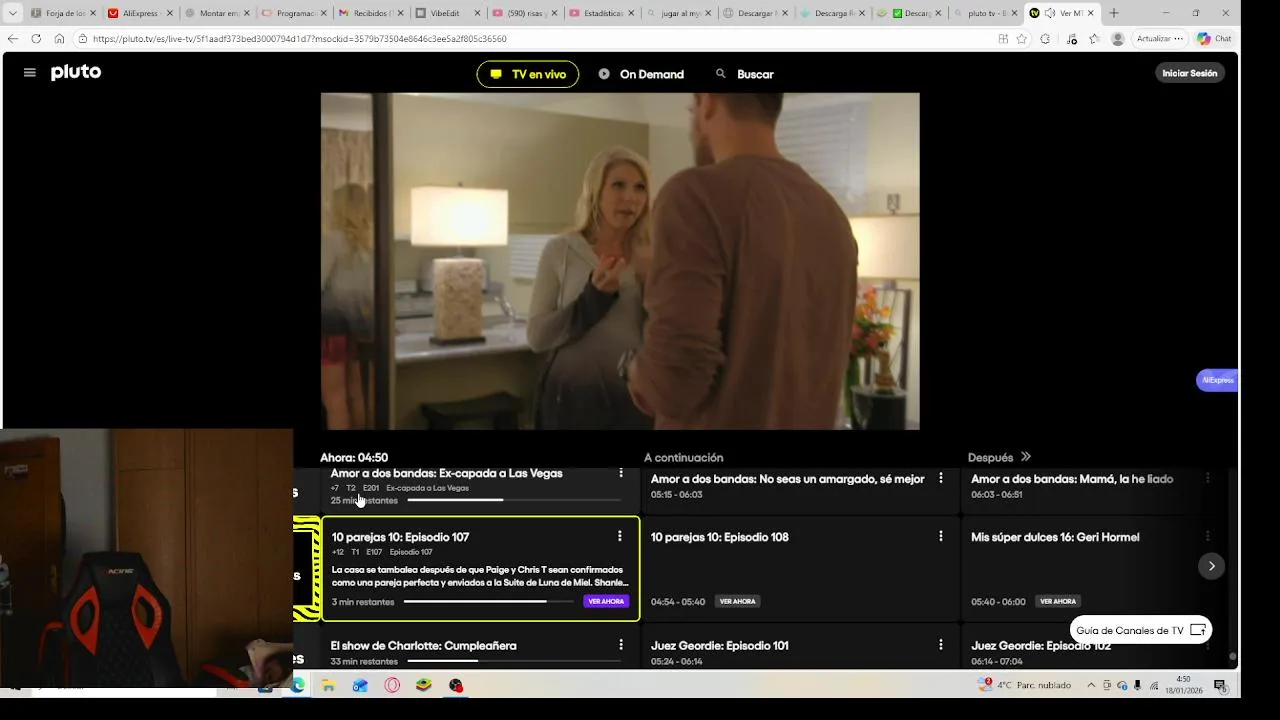Expand the Después schedule arrows

coord(1025,457)
